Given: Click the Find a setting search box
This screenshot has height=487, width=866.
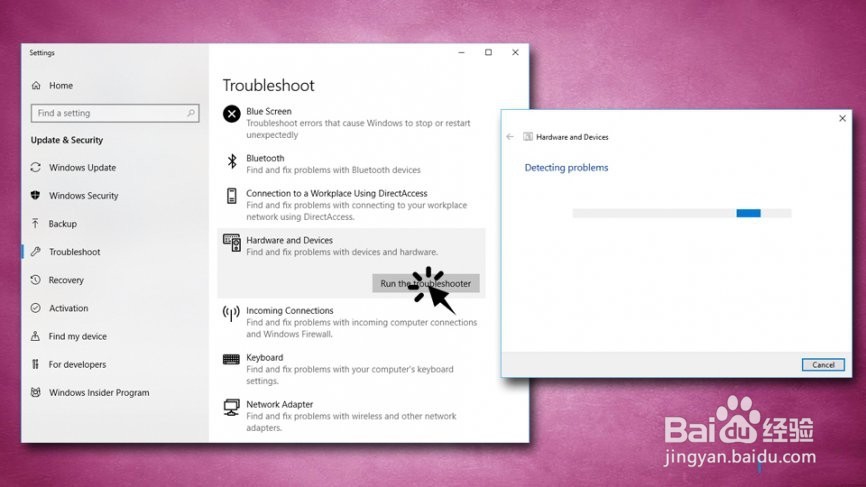Looking at the screenshot, I should coord(115,113).
